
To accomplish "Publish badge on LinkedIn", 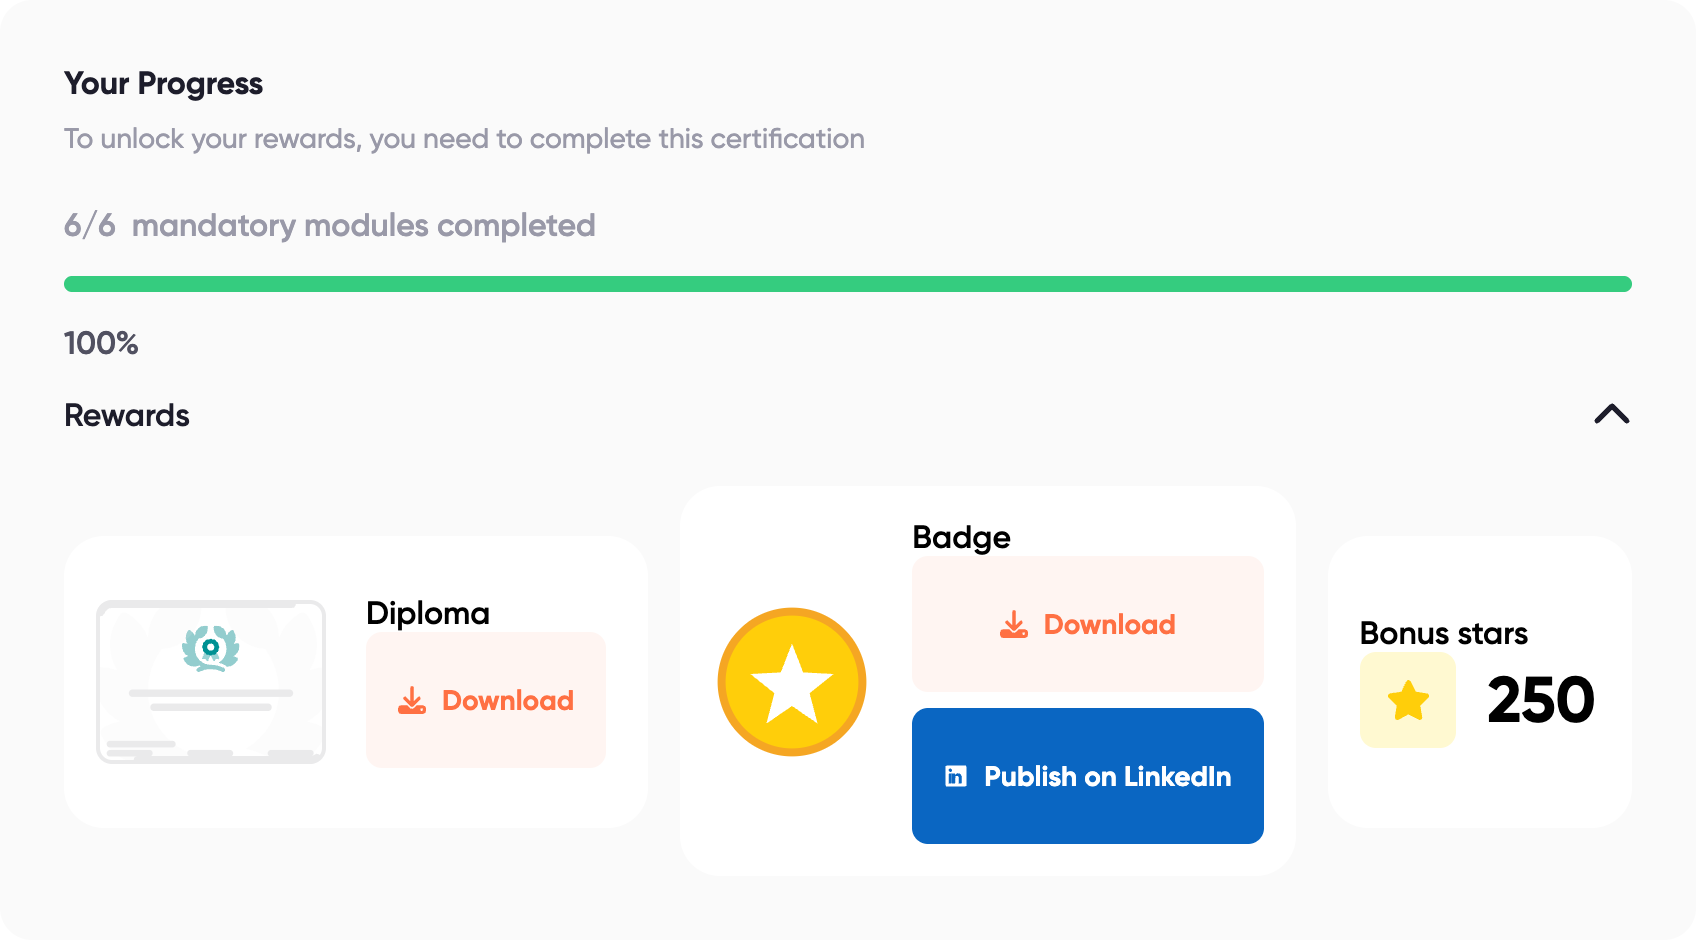I will pos(1088,776).
